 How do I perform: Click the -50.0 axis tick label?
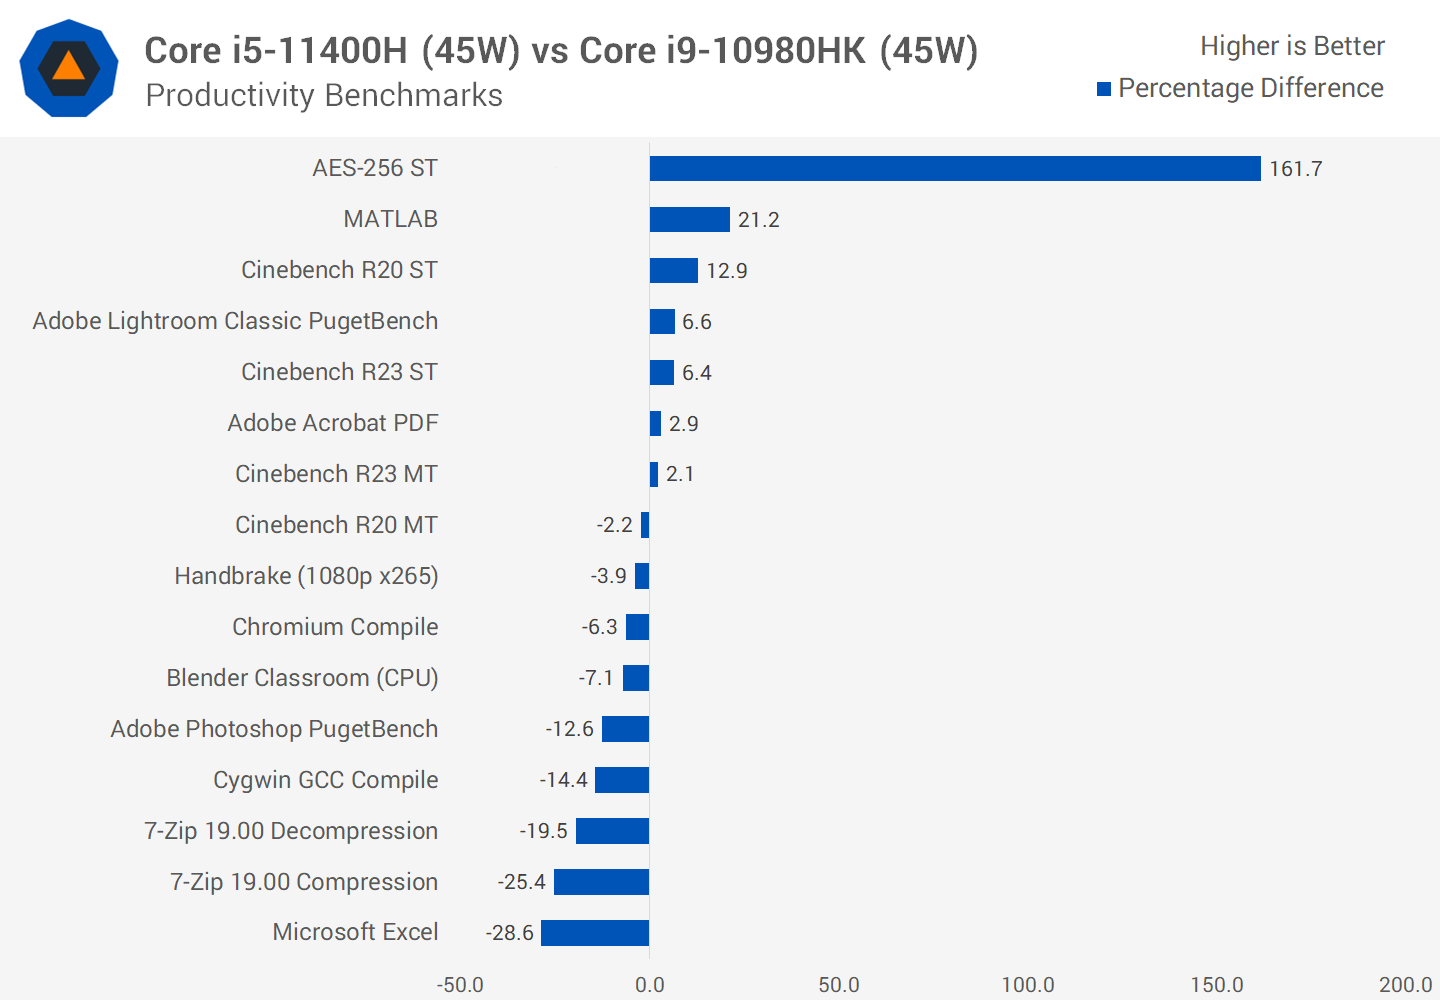[460, 984]
